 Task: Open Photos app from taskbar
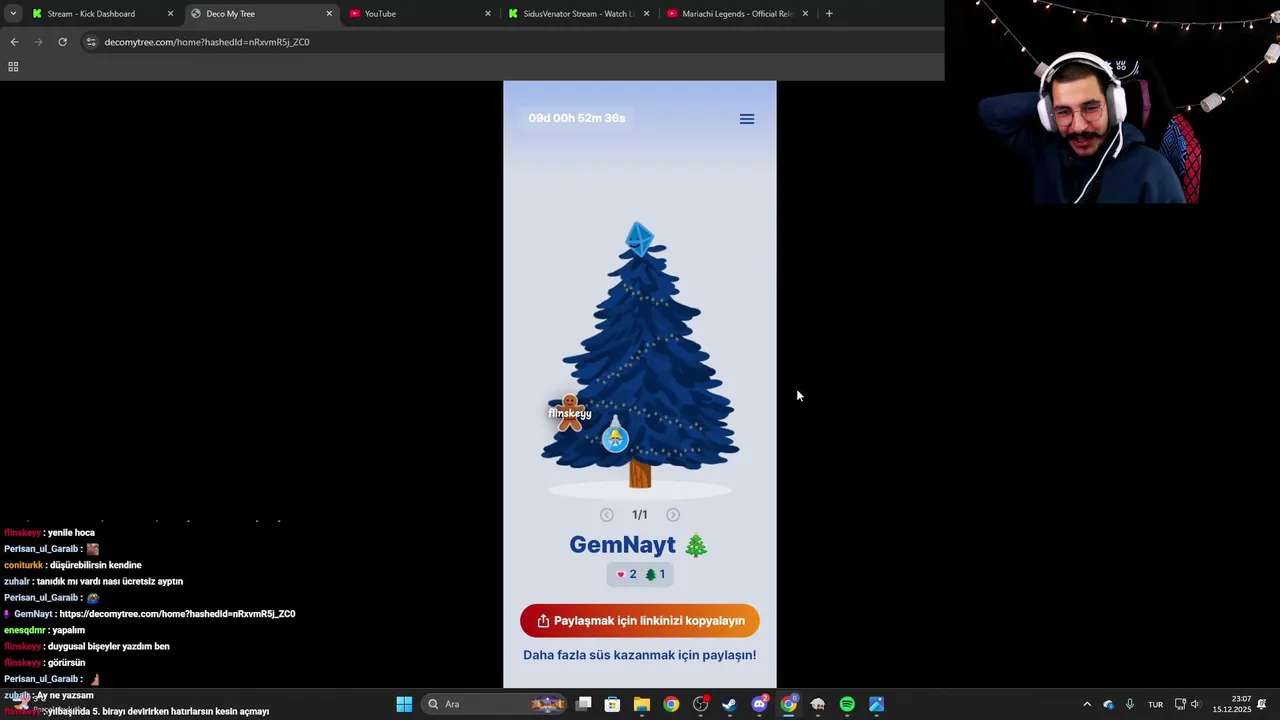pos(876,704)
